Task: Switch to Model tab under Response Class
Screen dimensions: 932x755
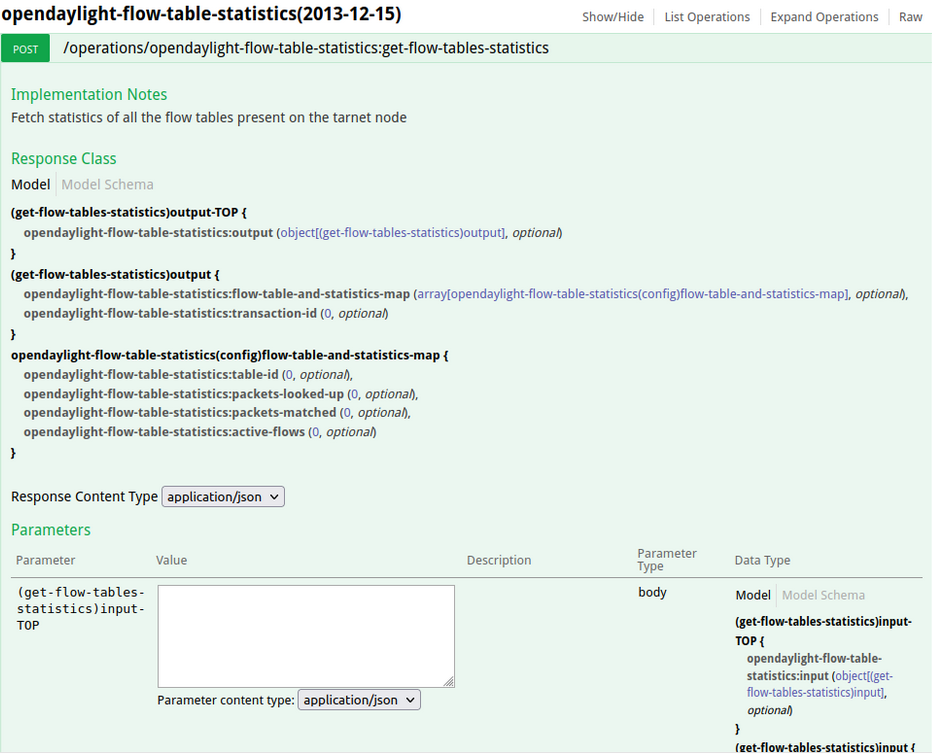Action: (x=30, y=184)
